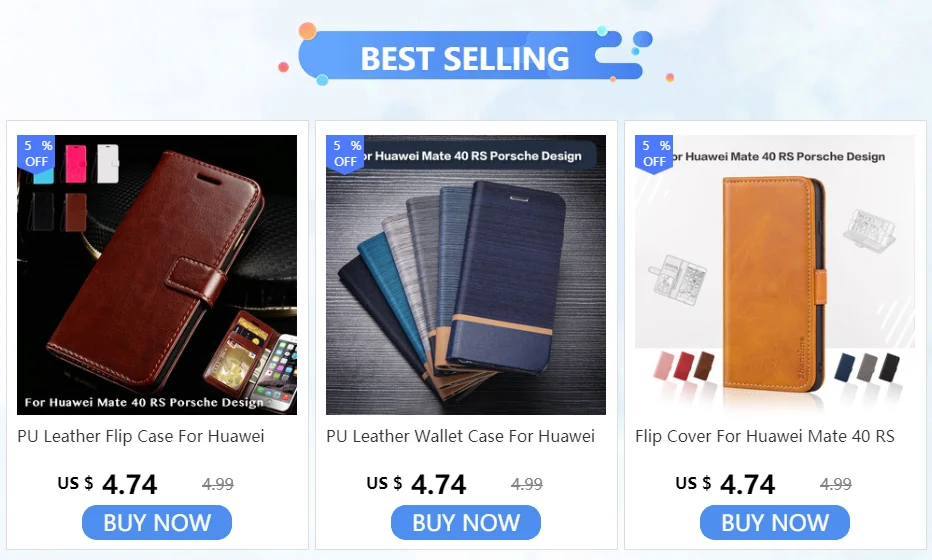This screenshot has width=932, height=560.
Task: Open the orange flip cover image
Action: tap(774, 275)
